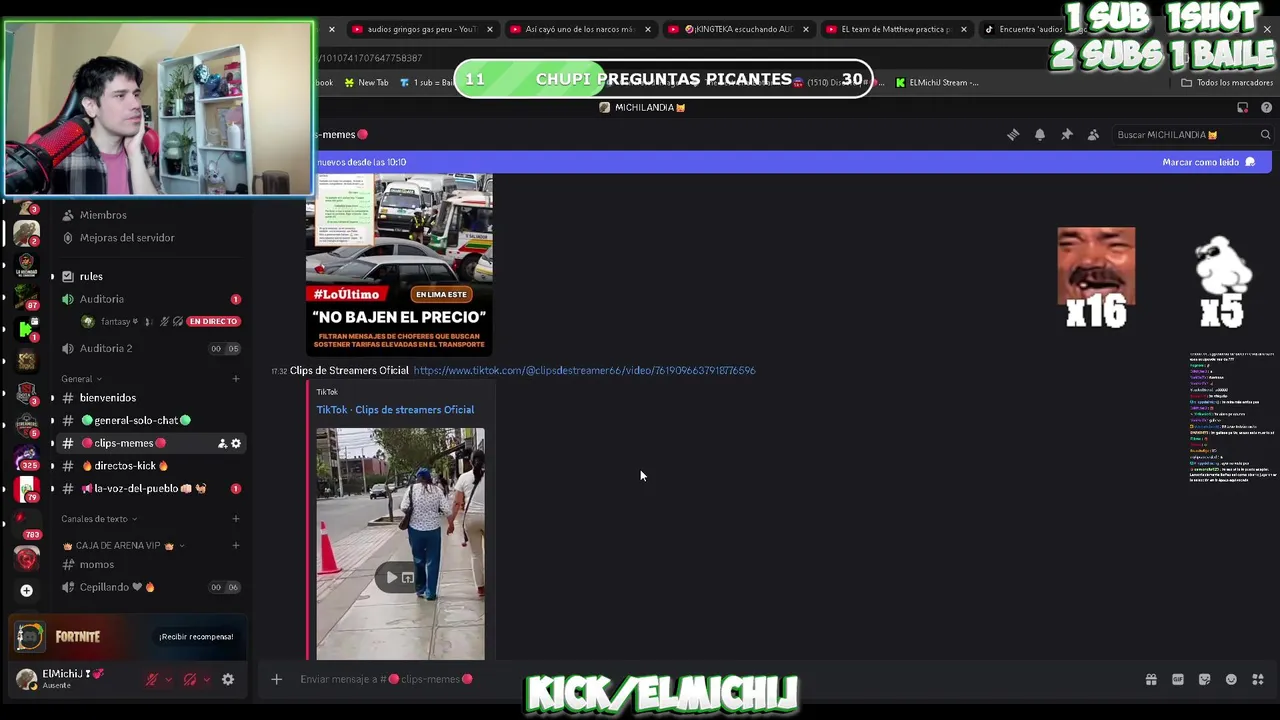Open the Discord help question-mark icon
1280x720 pixels.
click(1267, 108)
